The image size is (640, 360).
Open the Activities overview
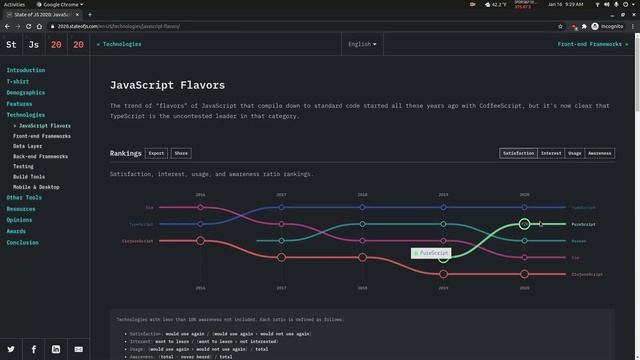coord(14,4)
